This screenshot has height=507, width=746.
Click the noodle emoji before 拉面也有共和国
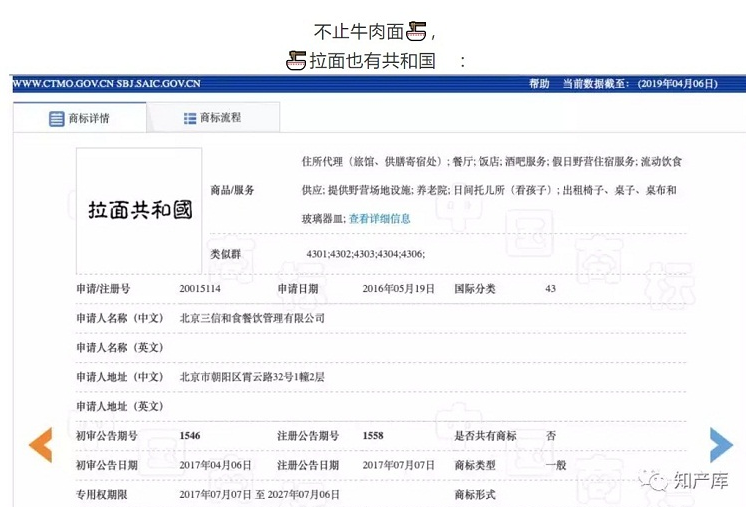295,61
